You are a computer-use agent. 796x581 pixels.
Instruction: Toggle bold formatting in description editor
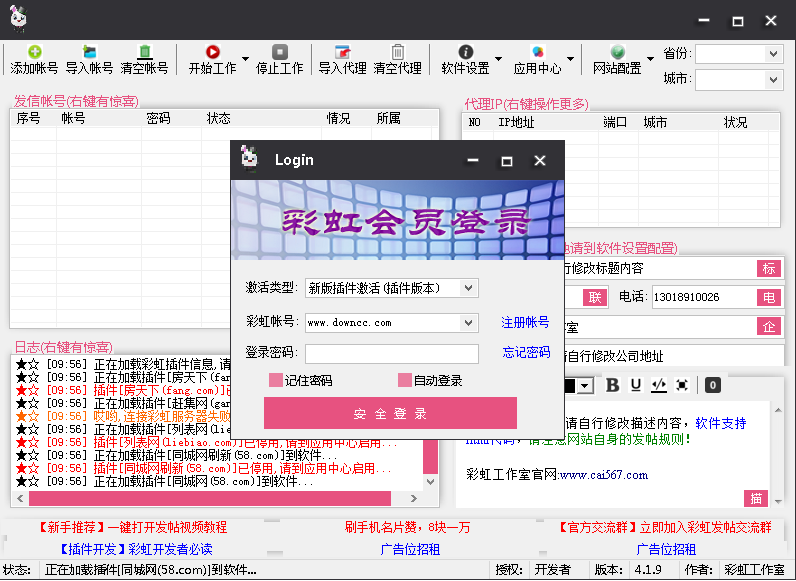[x=612, y=385]
